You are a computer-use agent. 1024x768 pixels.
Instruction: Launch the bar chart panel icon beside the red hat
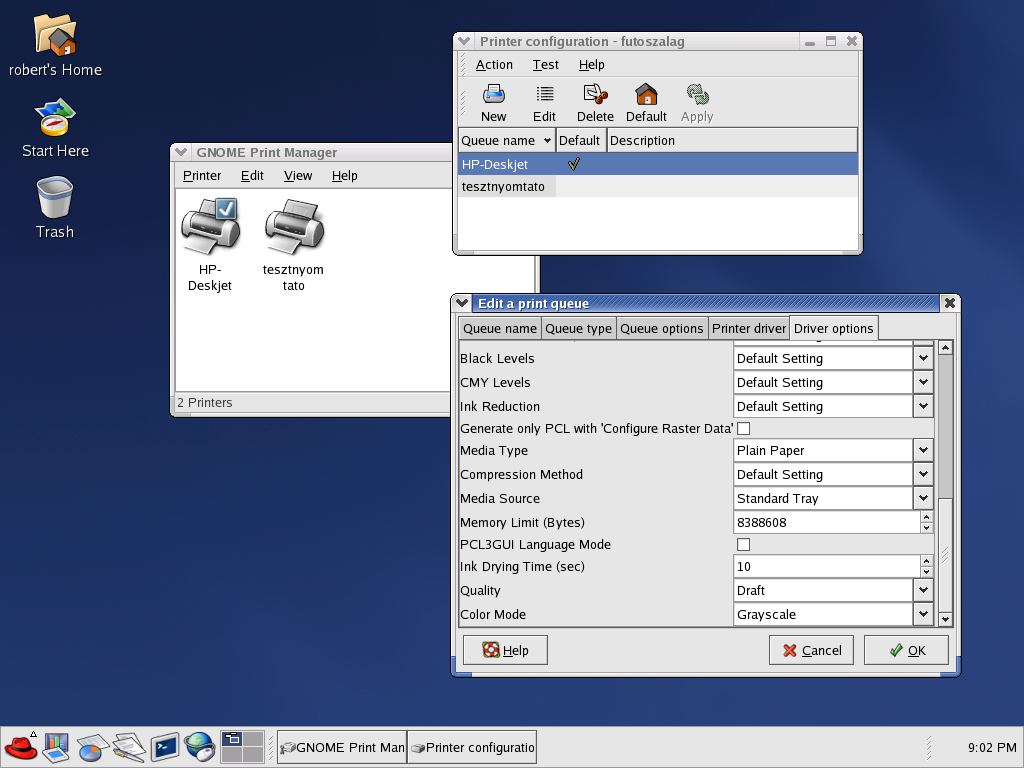pos(56,747)
